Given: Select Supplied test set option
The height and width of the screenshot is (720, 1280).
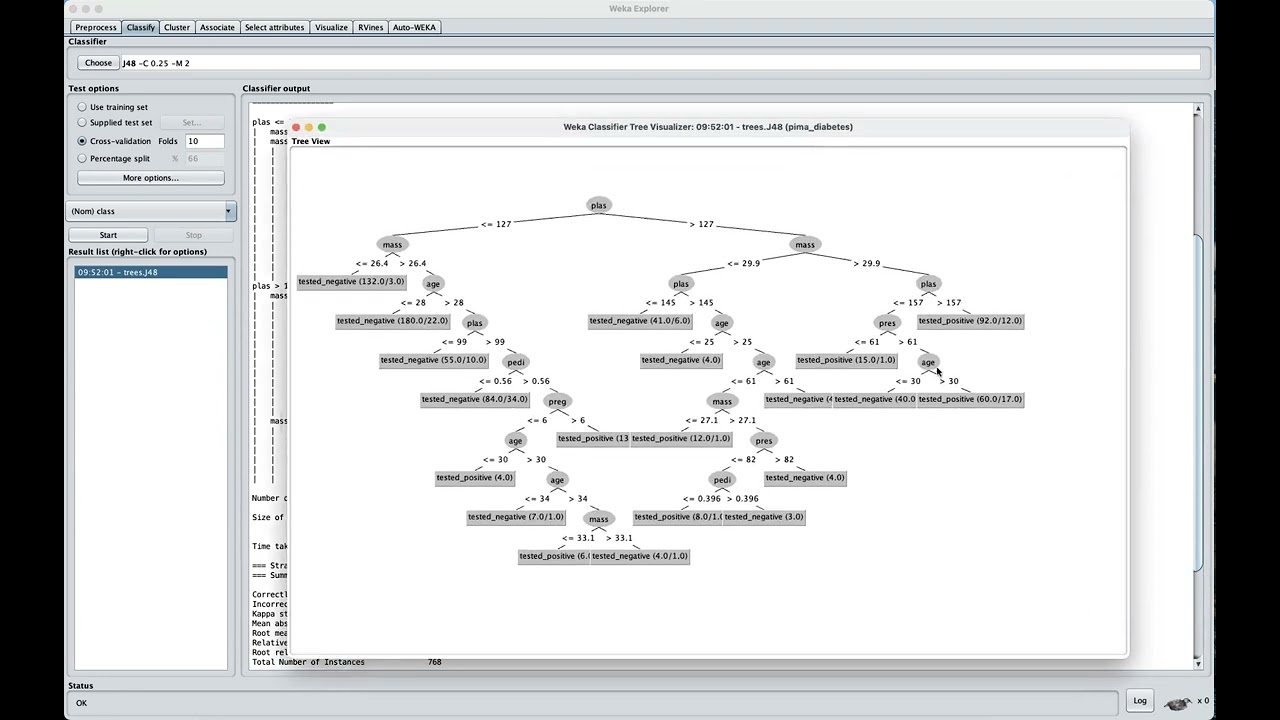Looking at the screenshot, I should (82, 123).
